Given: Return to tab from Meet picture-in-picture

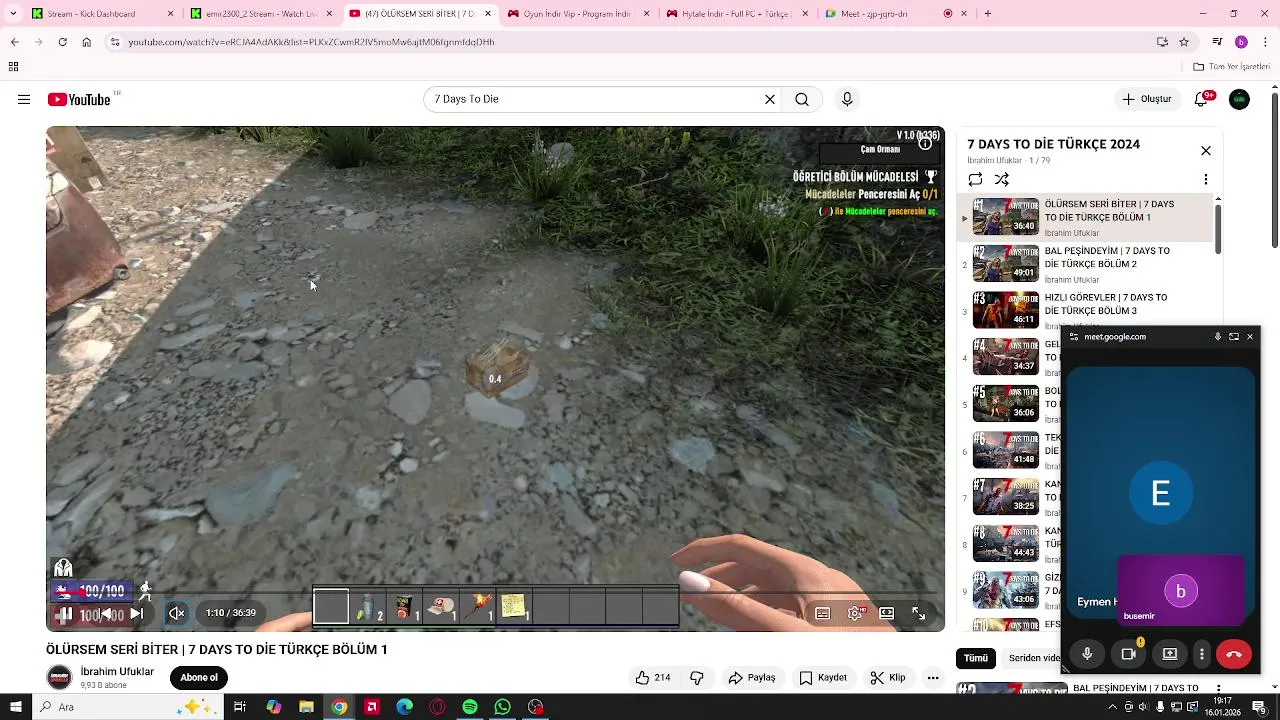Looking at the screenshot, I should tap(1234, 337).
